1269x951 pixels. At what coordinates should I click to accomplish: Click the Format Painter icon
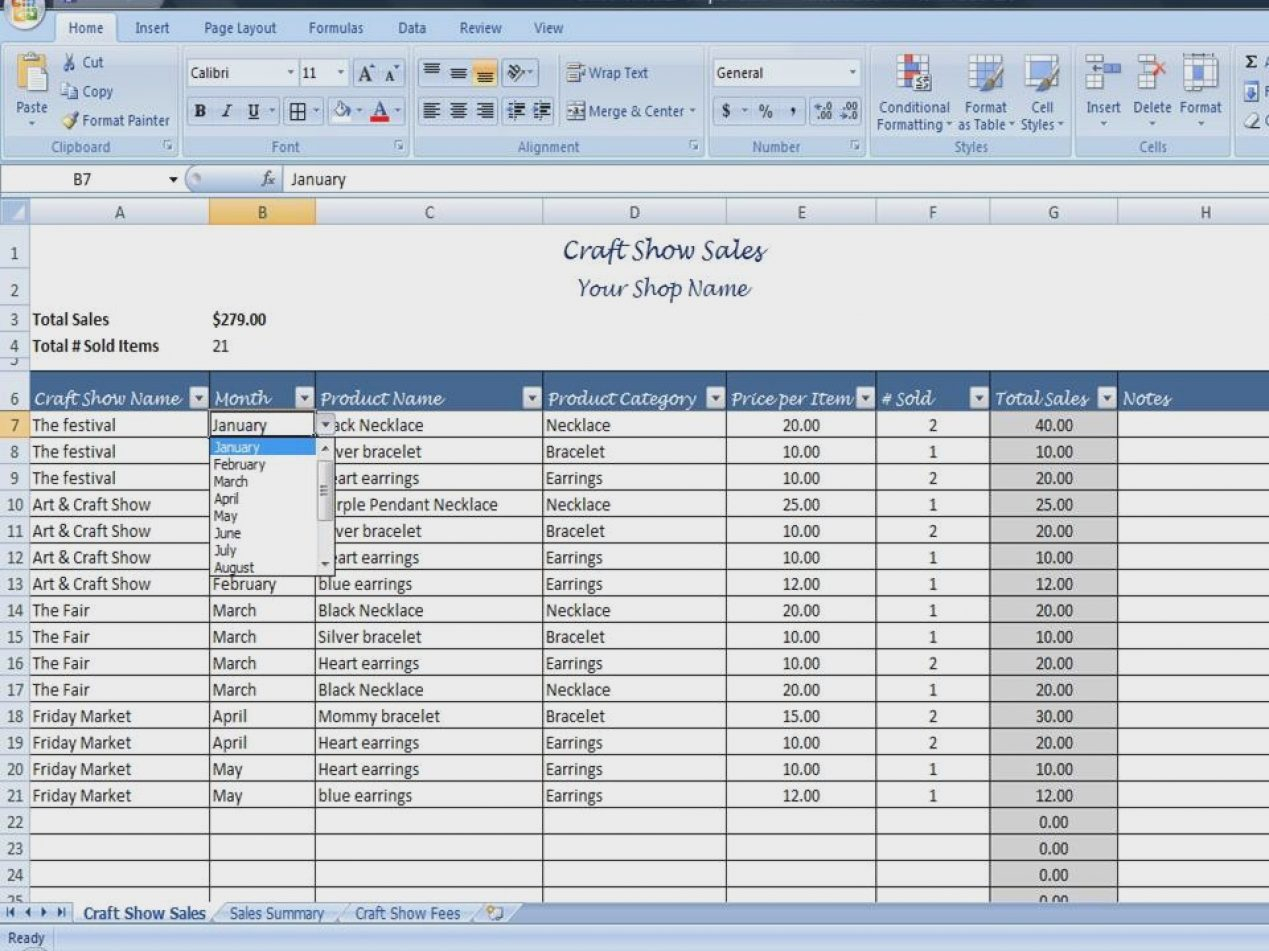point(71,121)
